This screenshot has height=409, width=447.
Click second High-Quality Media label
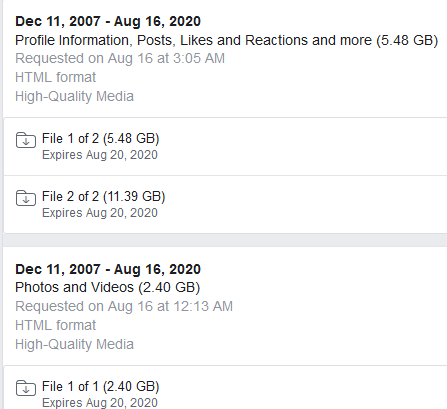pos(74,344)
